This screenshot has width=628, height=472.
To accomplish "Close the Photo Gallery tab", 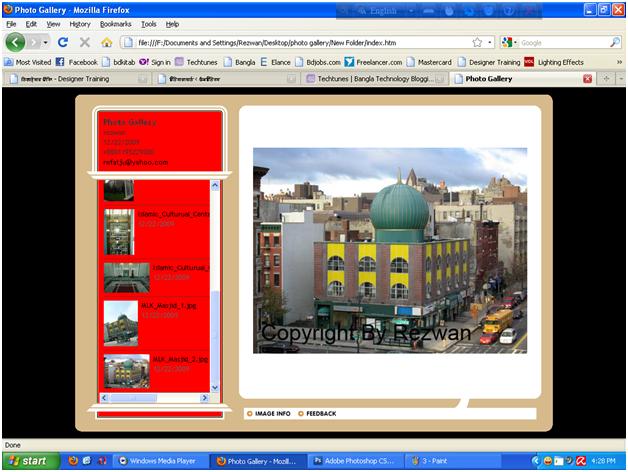I will (x=587, y=79).
